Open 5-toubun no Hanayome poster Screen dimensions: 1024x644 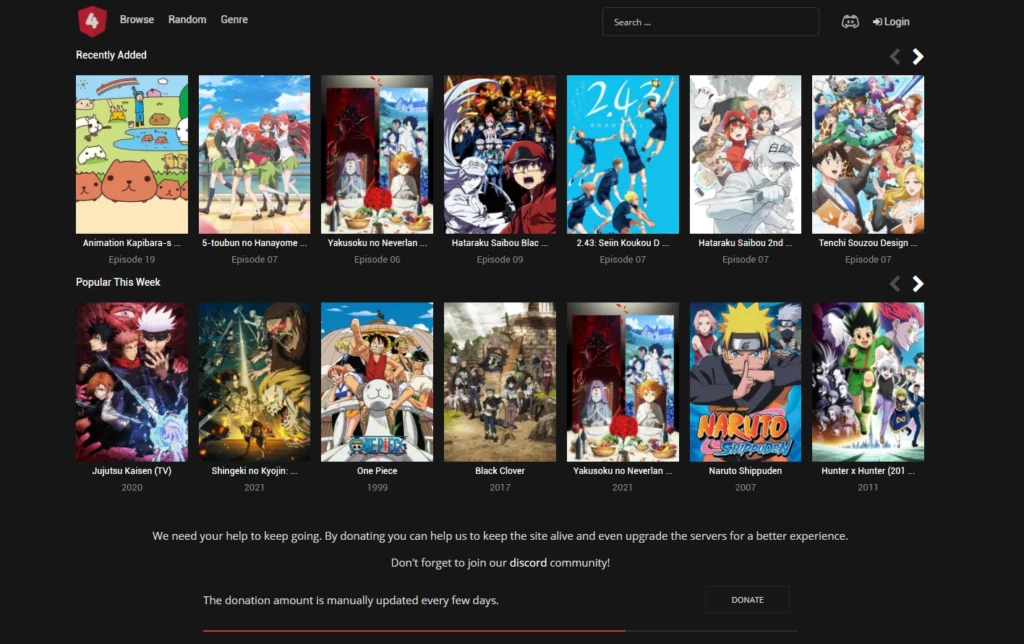tap(255, 154)
